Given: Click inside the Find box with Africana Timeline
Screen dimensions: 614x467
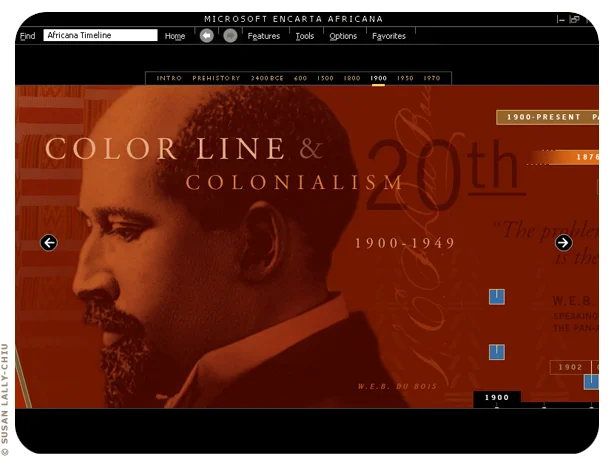Looking at the screenshot, I should pos(100,35).
